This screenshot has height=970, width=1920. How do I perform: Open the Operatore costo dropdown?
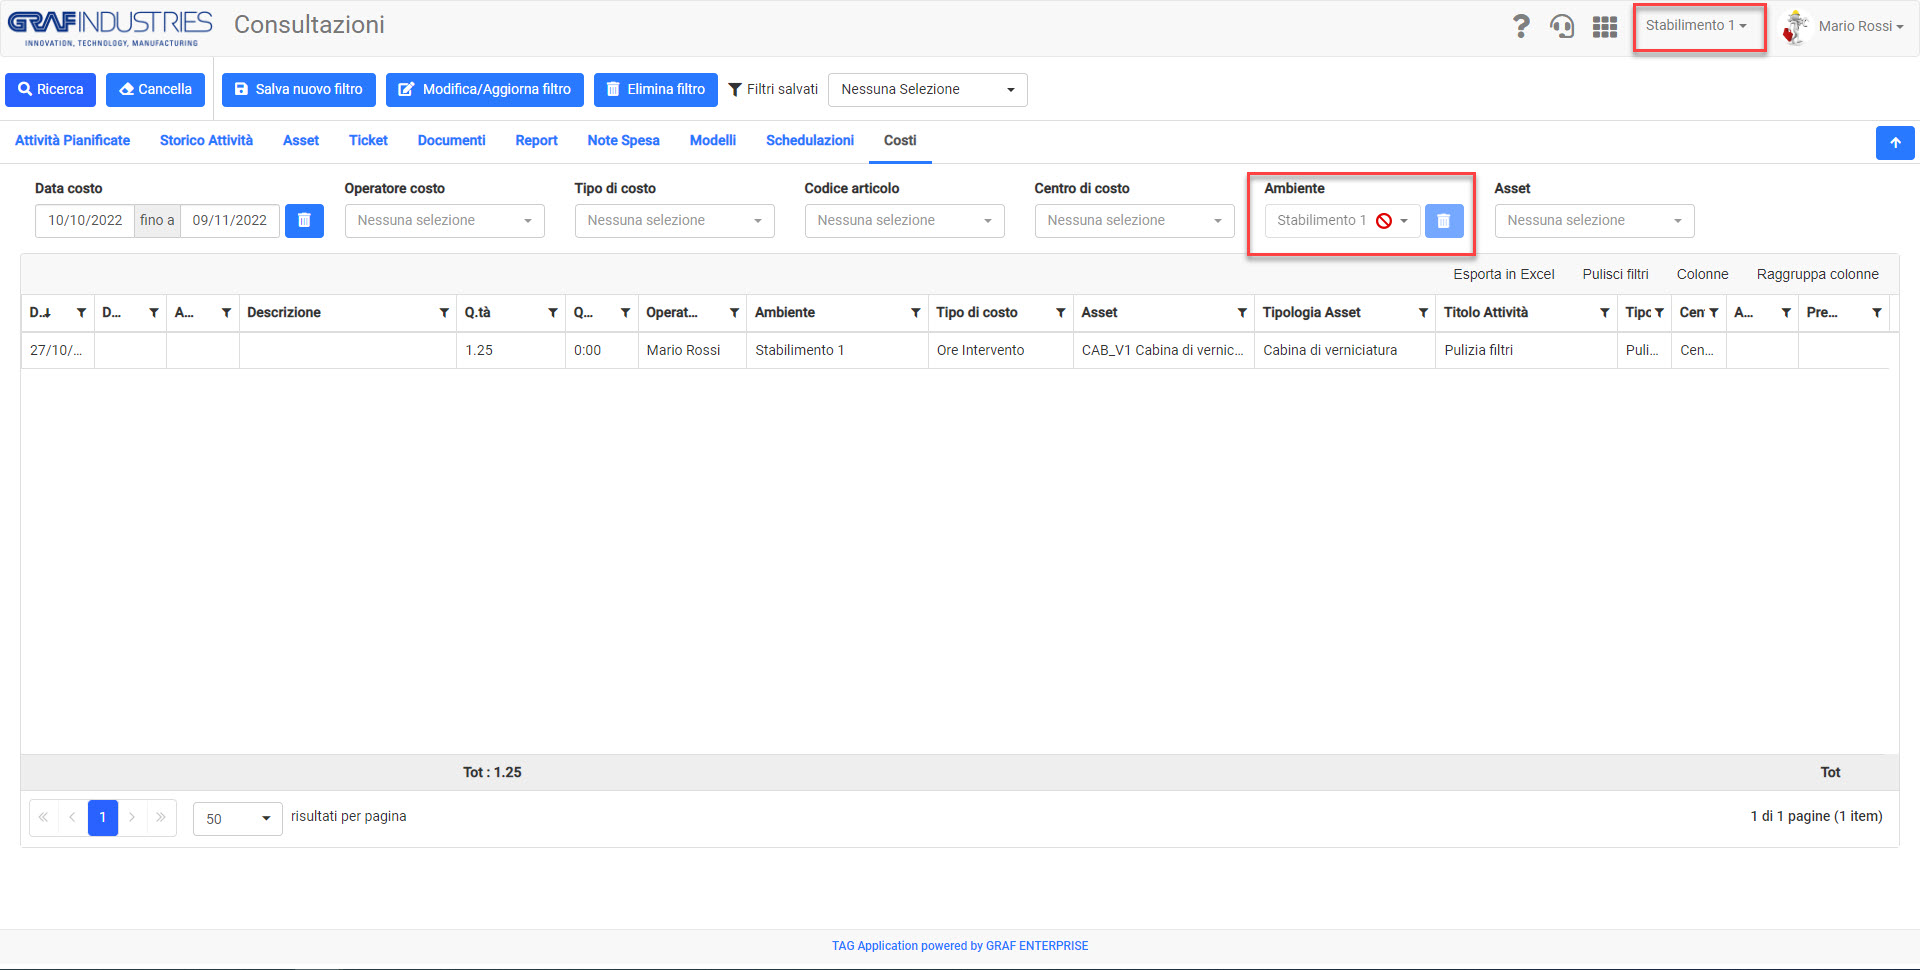445,220
